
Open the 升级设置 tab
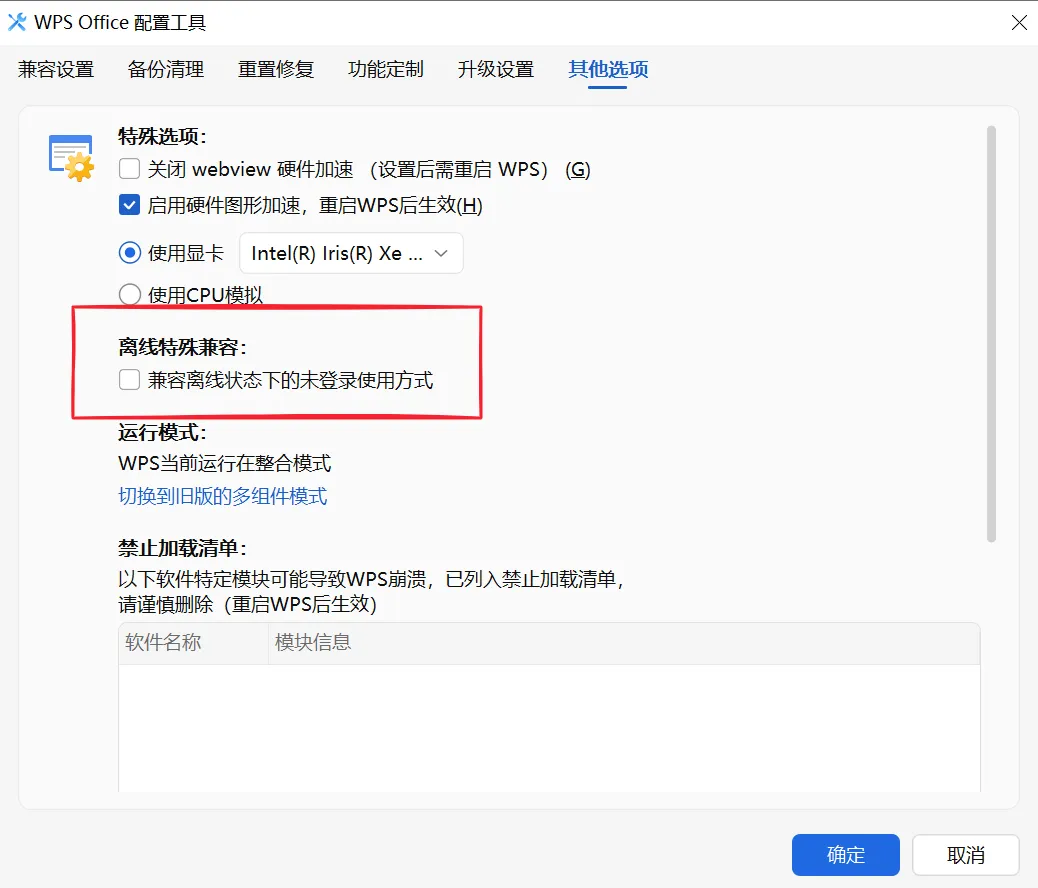(495, 69)
